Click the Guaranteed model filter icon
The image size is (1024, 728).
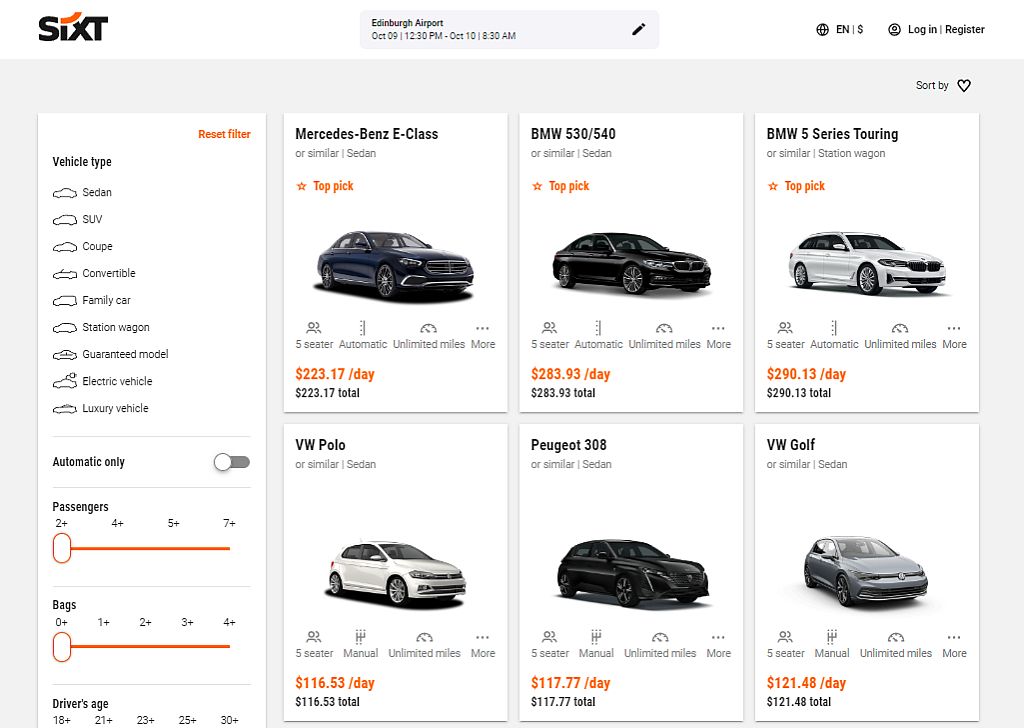click(66, 354)
